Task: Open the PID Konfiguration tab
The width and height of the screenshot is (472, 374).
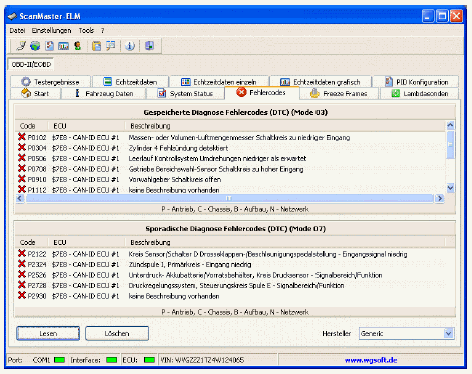Action: click(x=416, y=82)
